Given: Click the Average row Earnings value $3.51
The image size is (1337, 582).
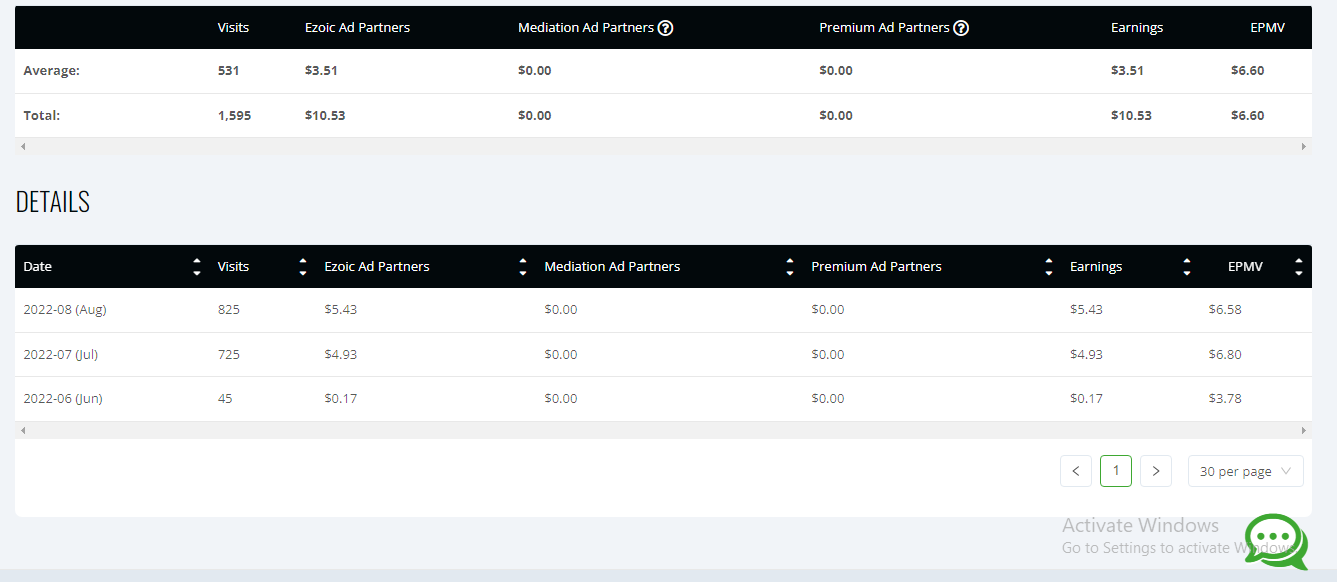Looking at the screenshot, I should [x=1127, y=71].
